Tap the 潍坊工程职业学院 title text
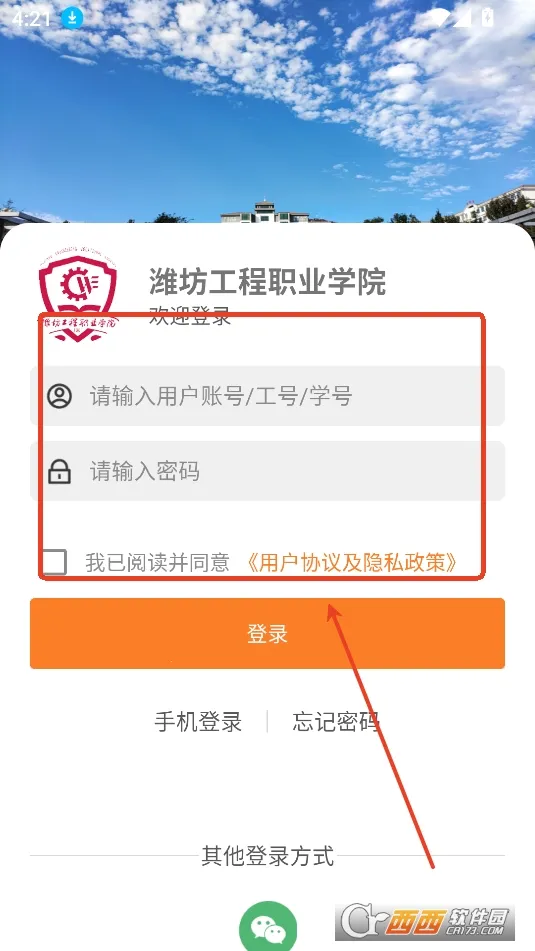535x951 pixels. (268, 282)
